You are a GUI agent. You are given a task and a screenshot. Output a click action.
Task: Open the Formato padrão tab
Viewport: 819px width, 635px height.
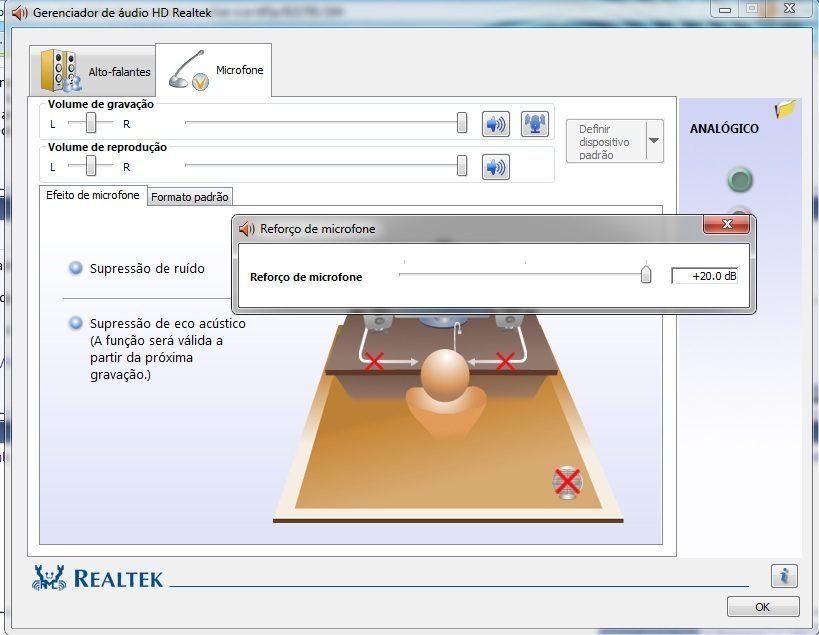tap(190, 197)
